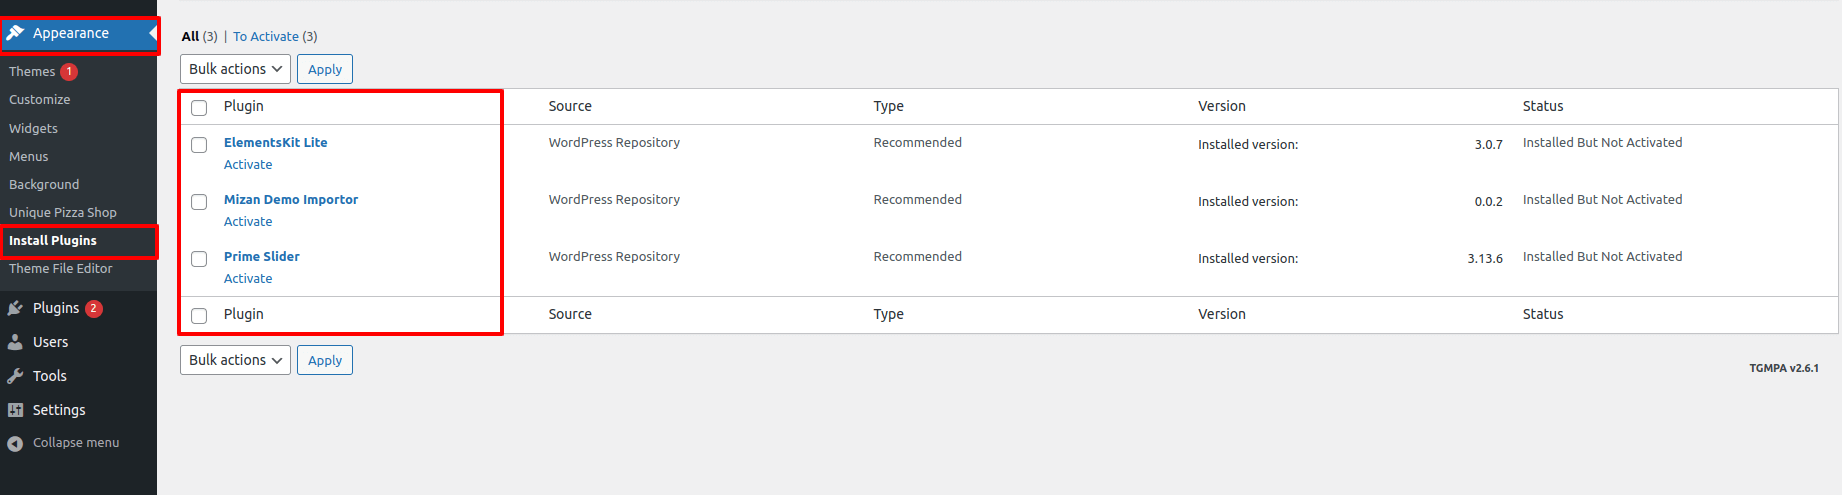Open the top Bulk actions dropdown

coord(235,69)
